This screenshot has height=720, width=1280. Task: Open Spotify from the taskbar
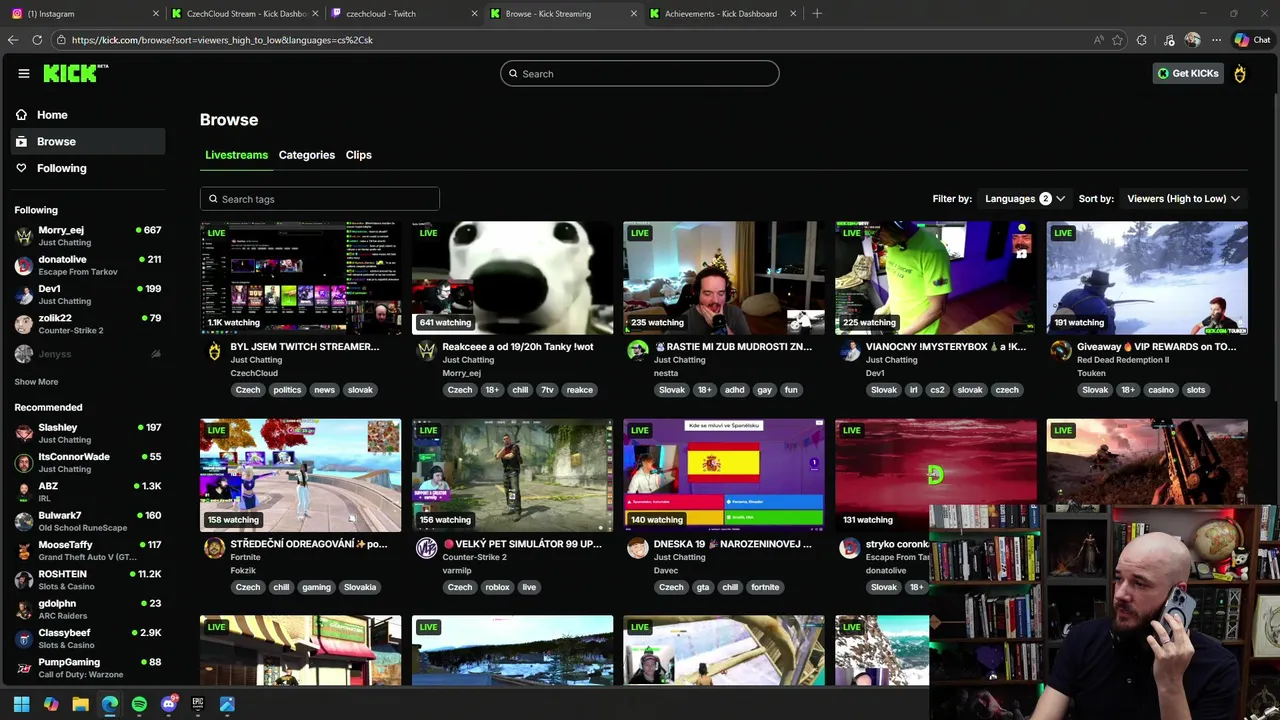[139, 704]
